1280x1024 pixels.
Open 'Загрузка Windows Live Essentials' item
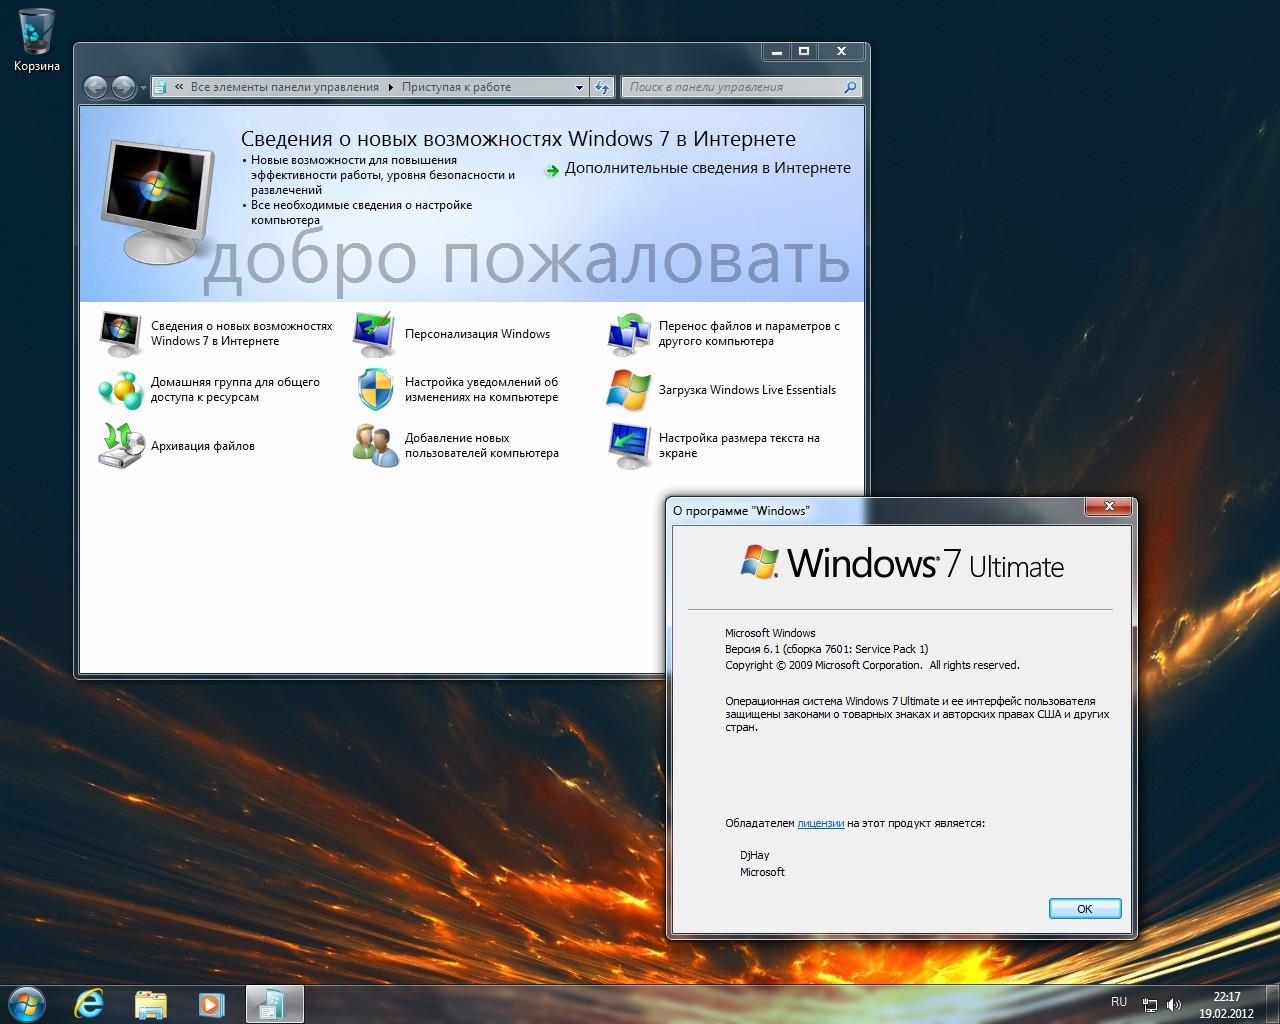click(x=747, y=390)
